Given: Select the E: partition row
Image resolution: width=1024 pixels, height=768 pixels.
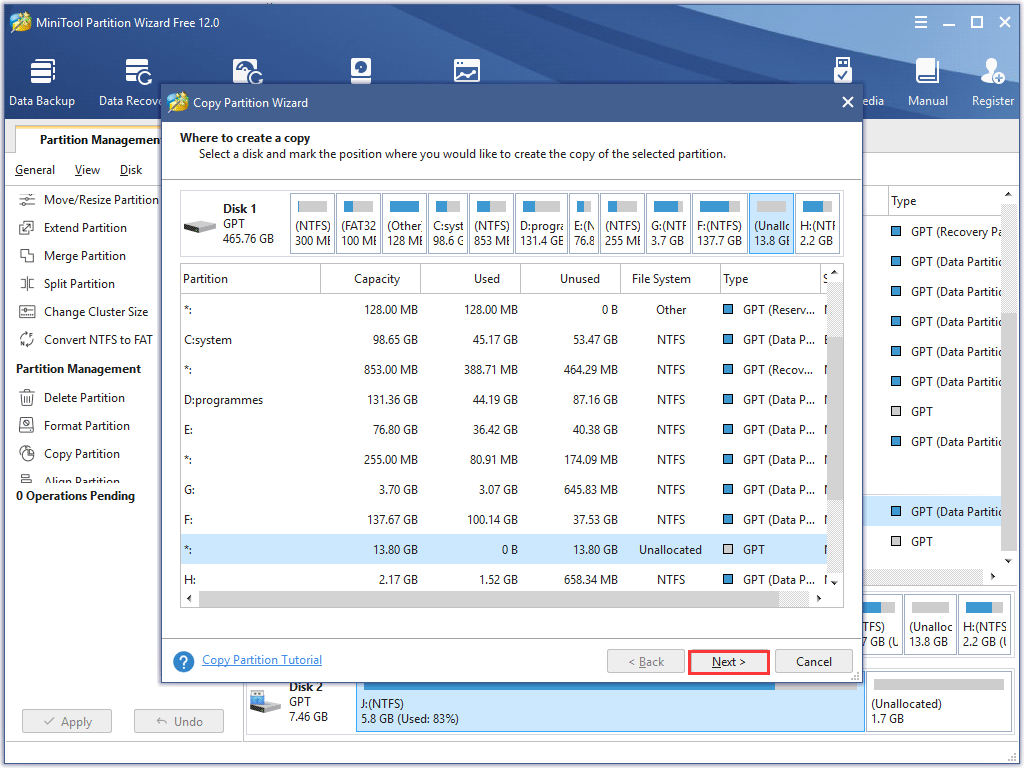Looking at the screenshot, I should tap(504, 430).
